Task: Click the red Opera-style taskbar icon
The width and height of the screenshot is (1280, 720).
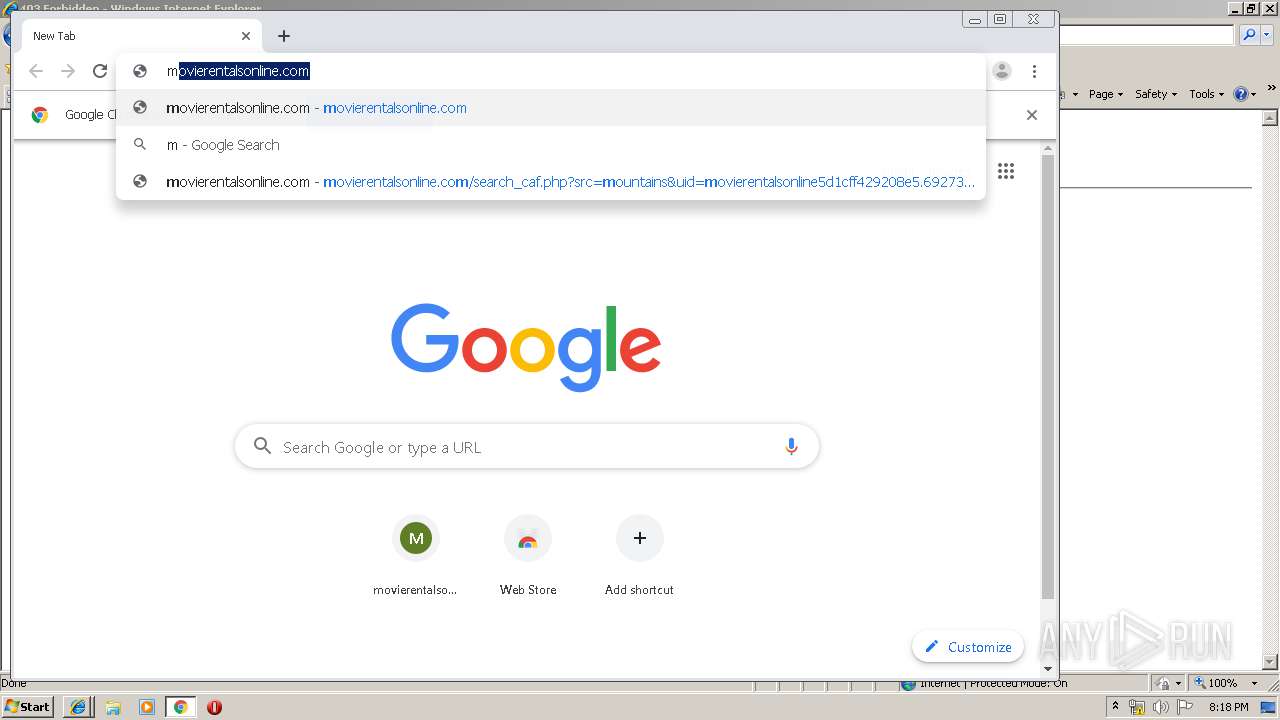Action: click(214, 707)
